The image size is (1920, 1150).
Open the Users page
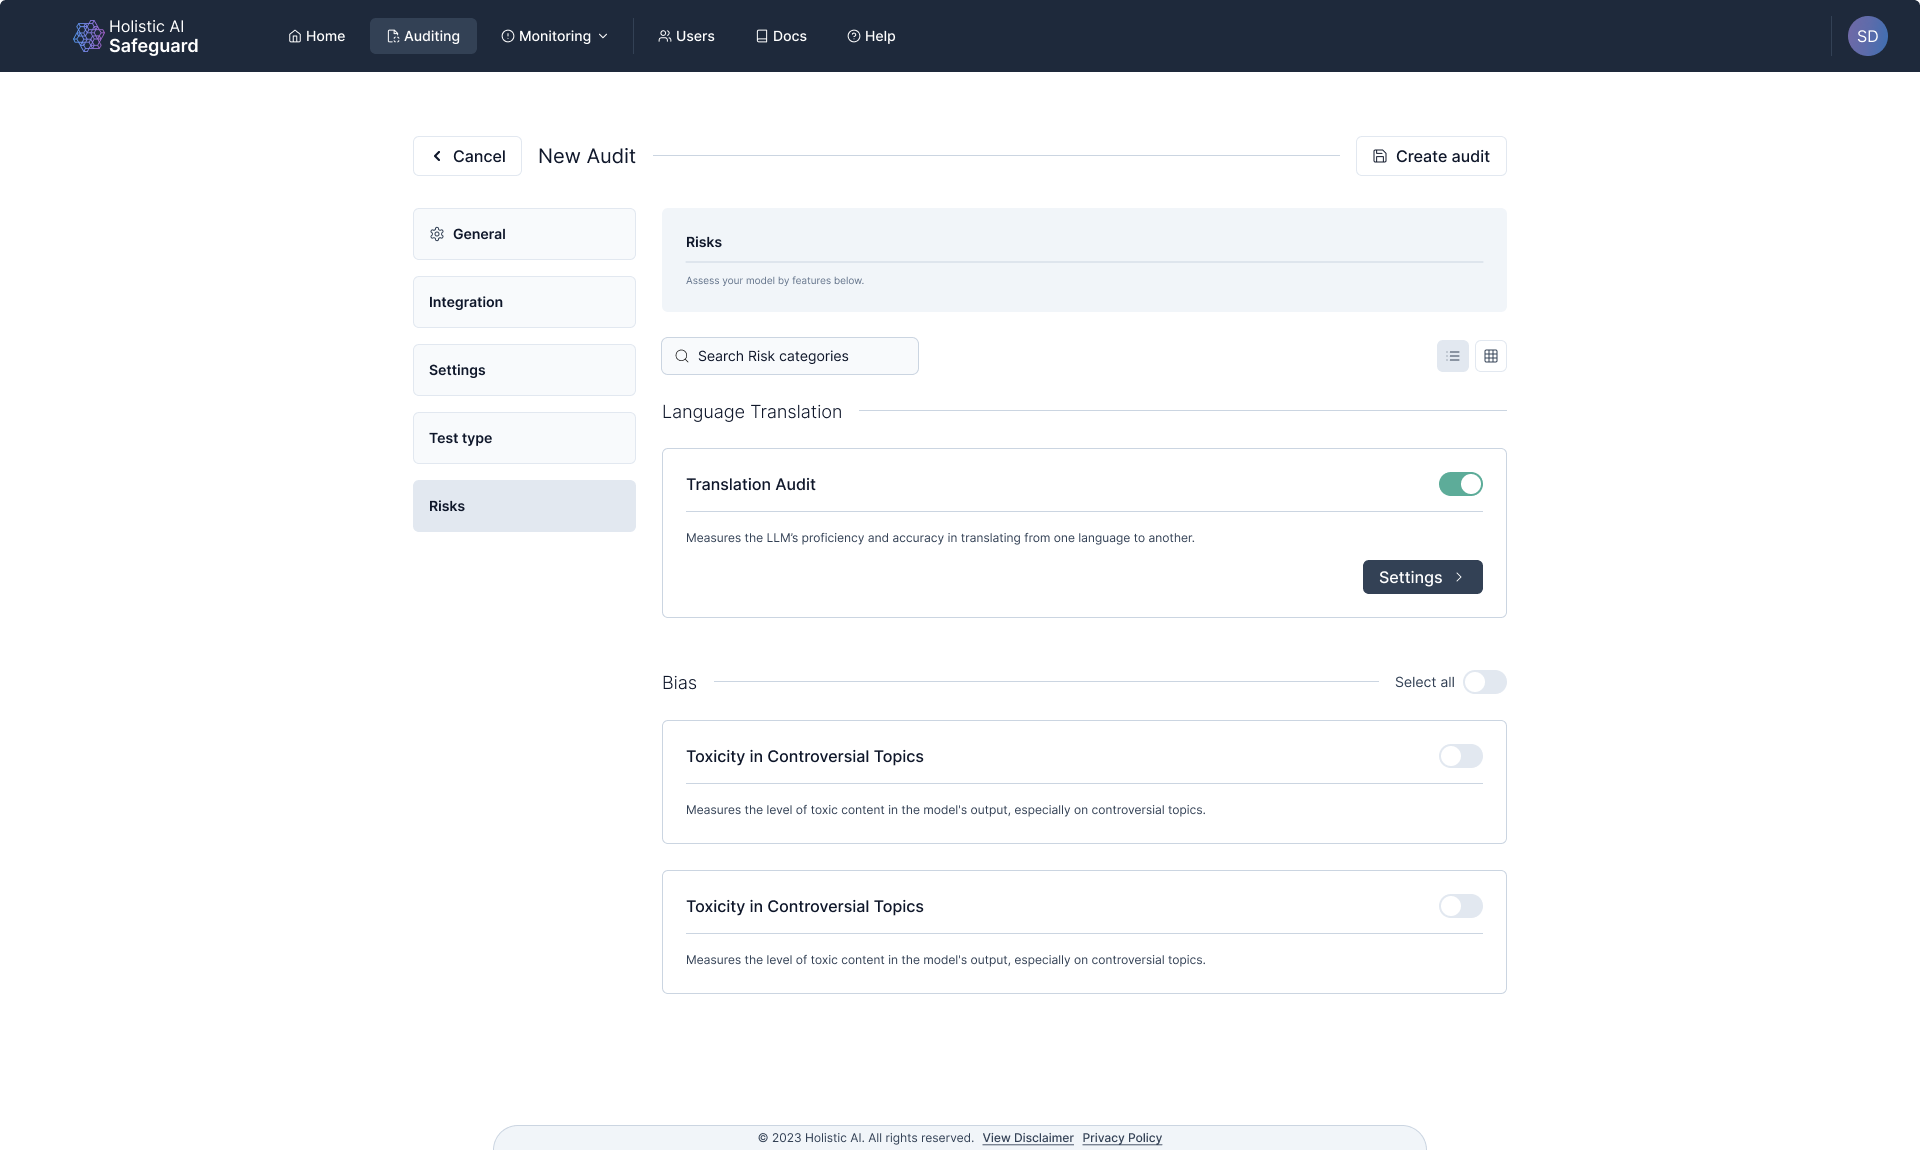click(686, 36)
